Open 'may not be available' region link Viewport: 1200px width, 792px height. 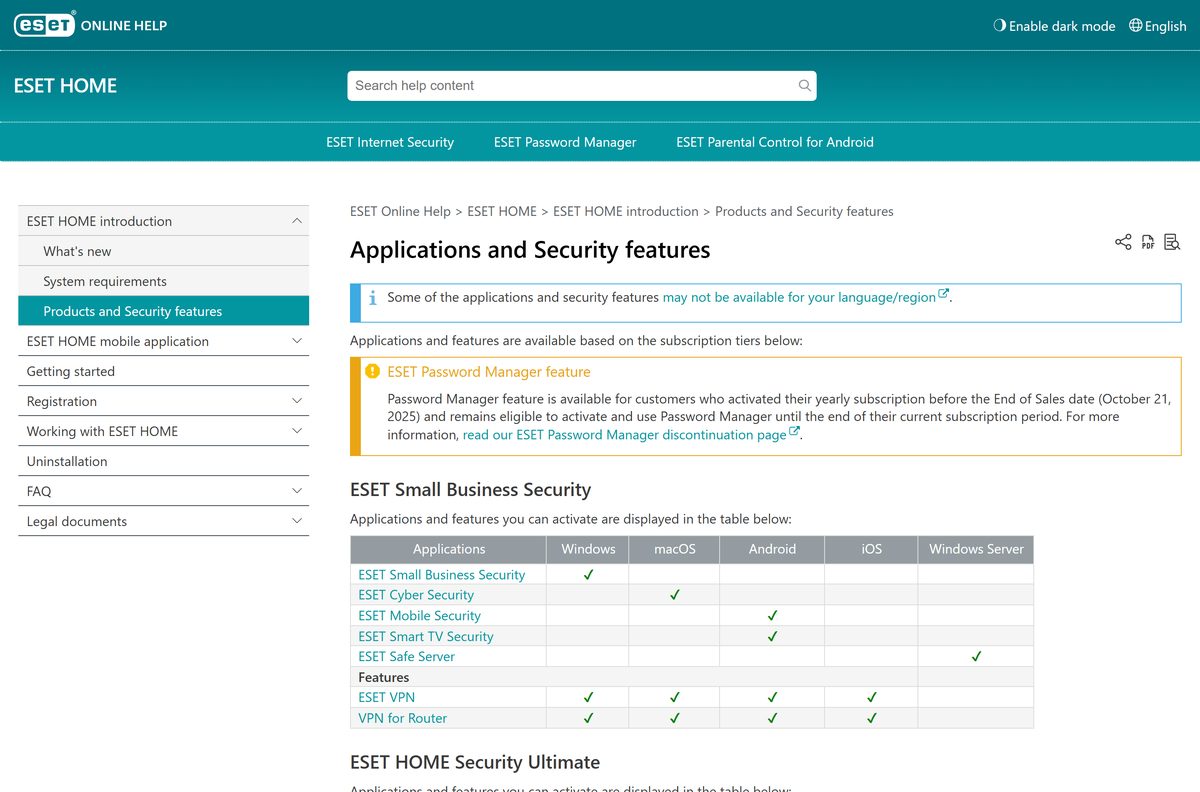806,297
